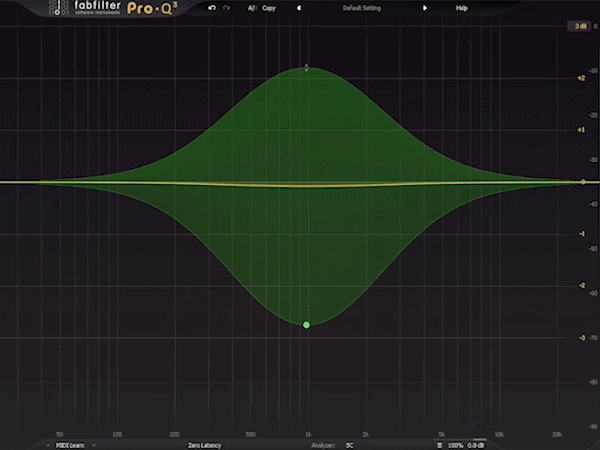
Task: Click the -3 gain scale label
Action: tap(582, 338)
